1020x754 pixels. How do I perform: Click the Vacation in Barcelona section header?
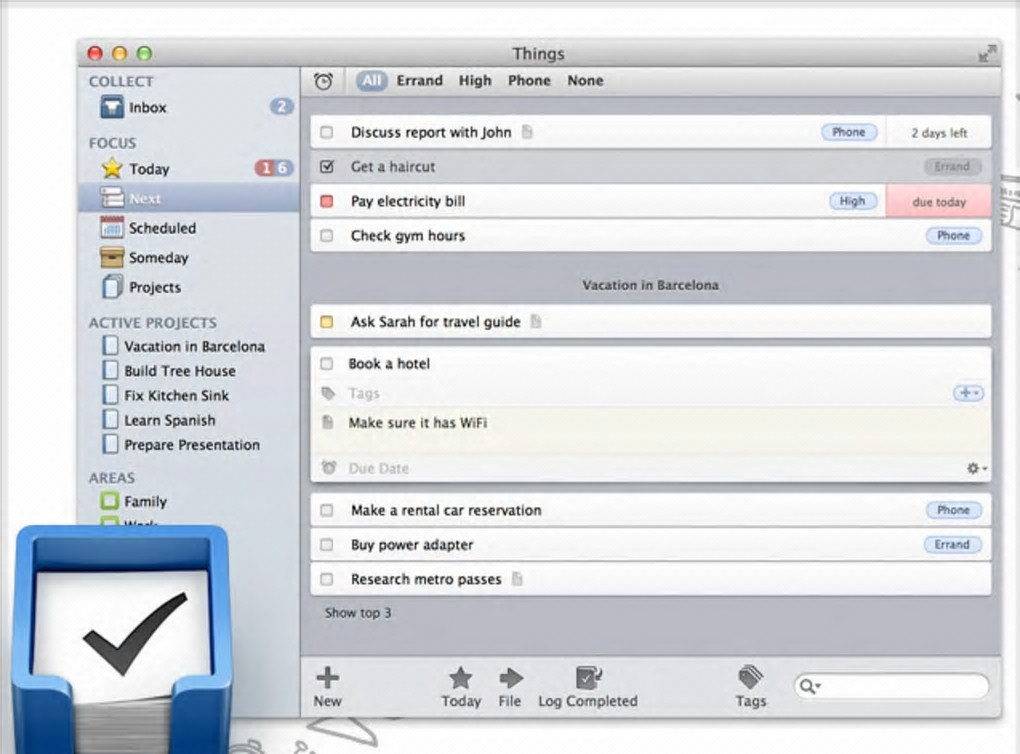pos(651,285)
